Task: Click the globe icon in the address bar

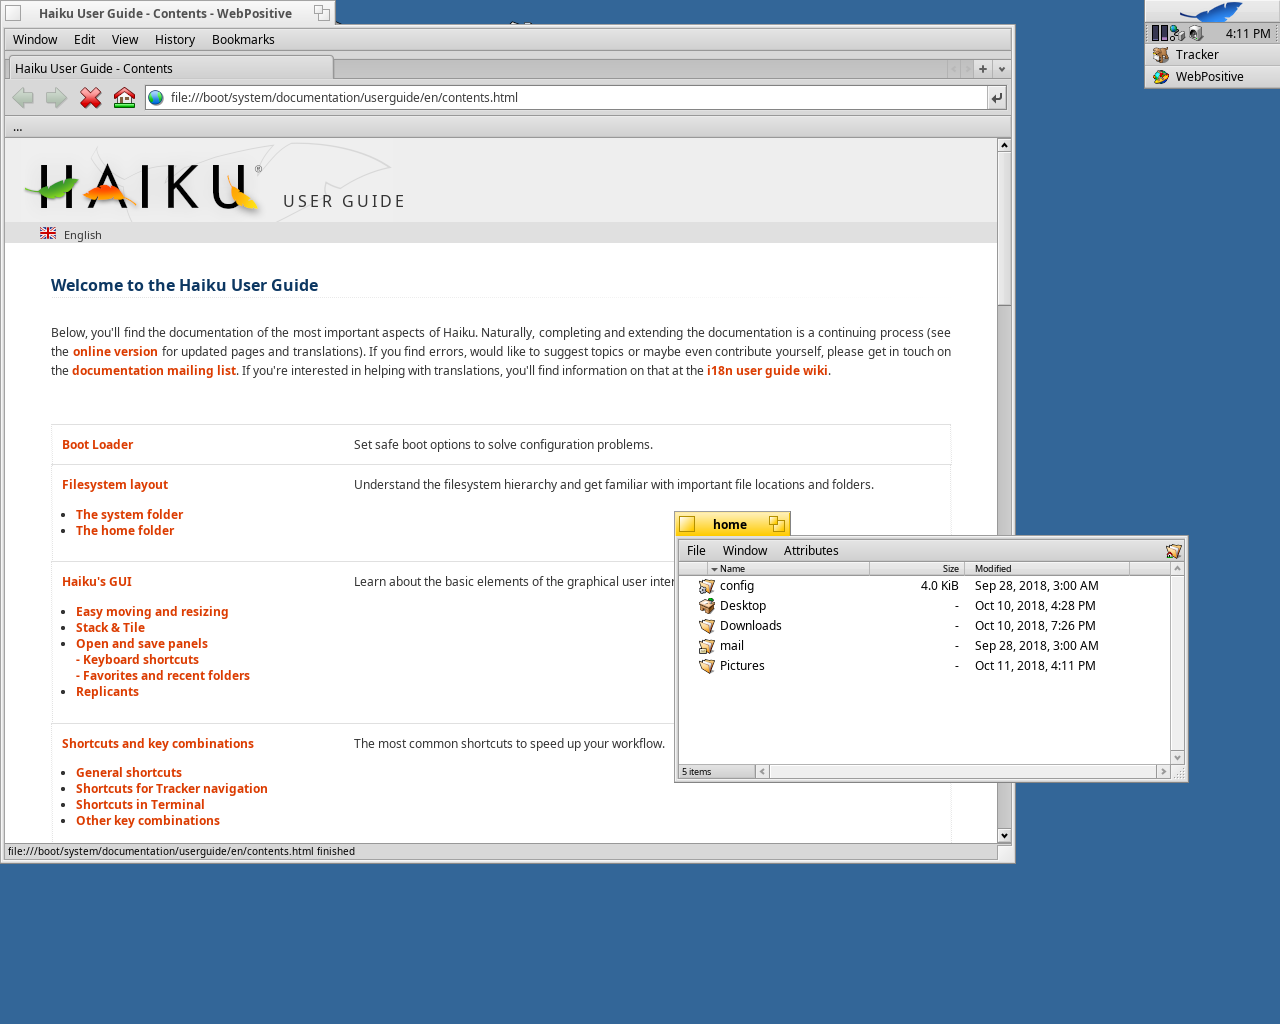Action: [156, 98]
